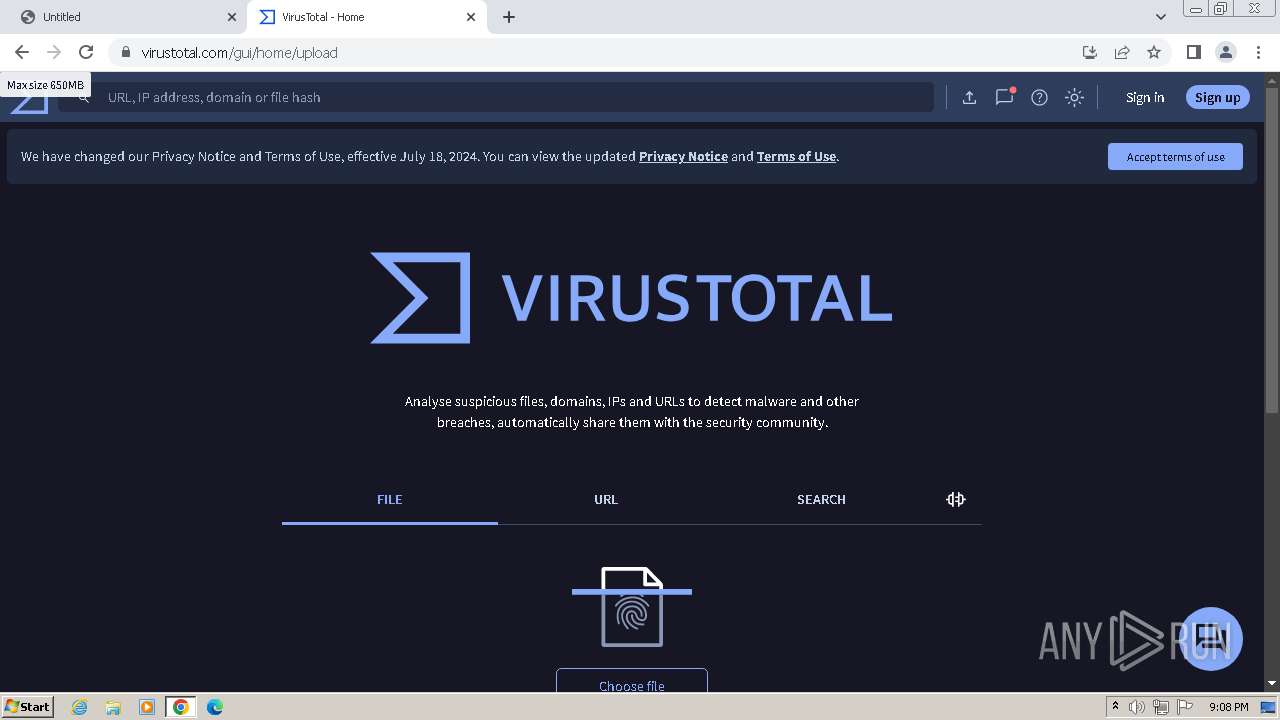Image resolution: width=1280 pixels, height=720 pixels.
Task: Click the Chrome taskbar icon
Action: (181, 707)
